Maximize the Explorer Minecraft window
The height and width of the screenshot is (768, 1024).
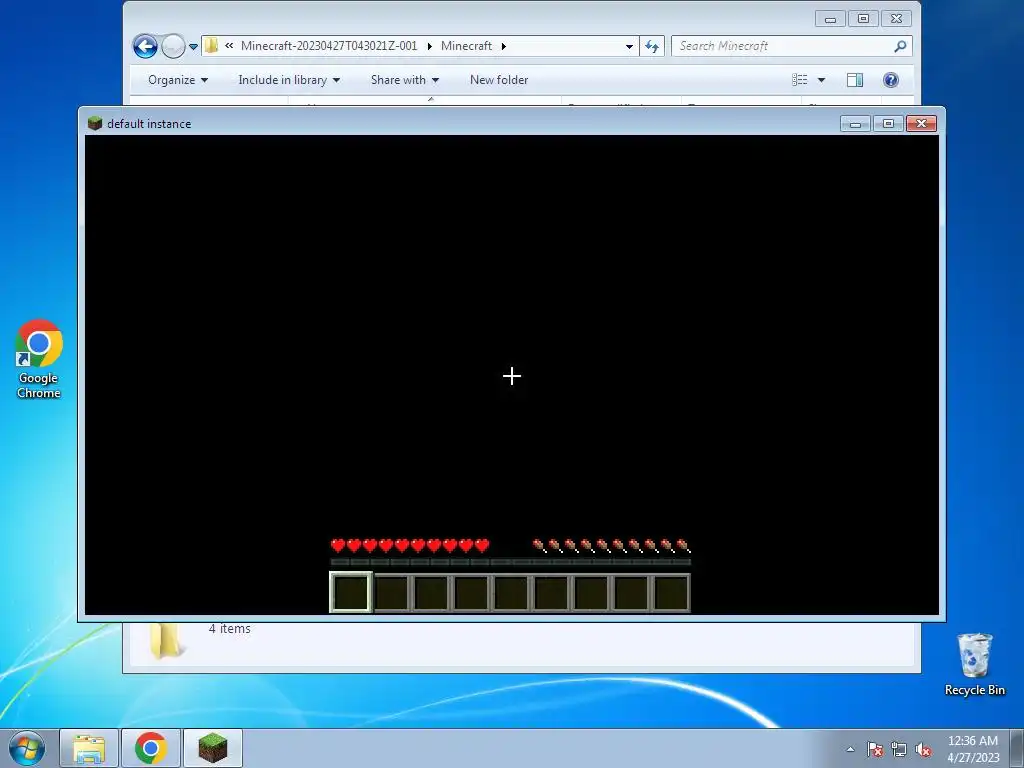coord(863,19)
